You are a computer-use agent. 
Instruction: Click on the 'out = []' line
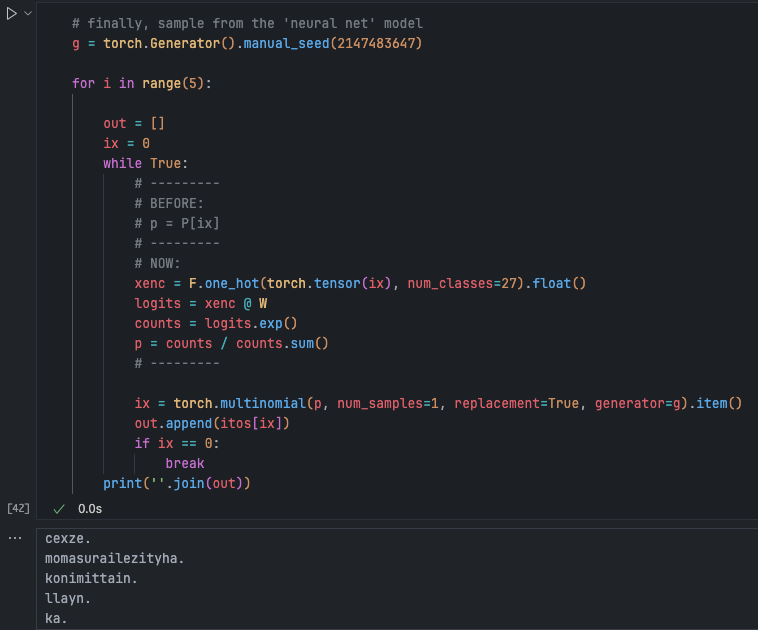[134, 123]
